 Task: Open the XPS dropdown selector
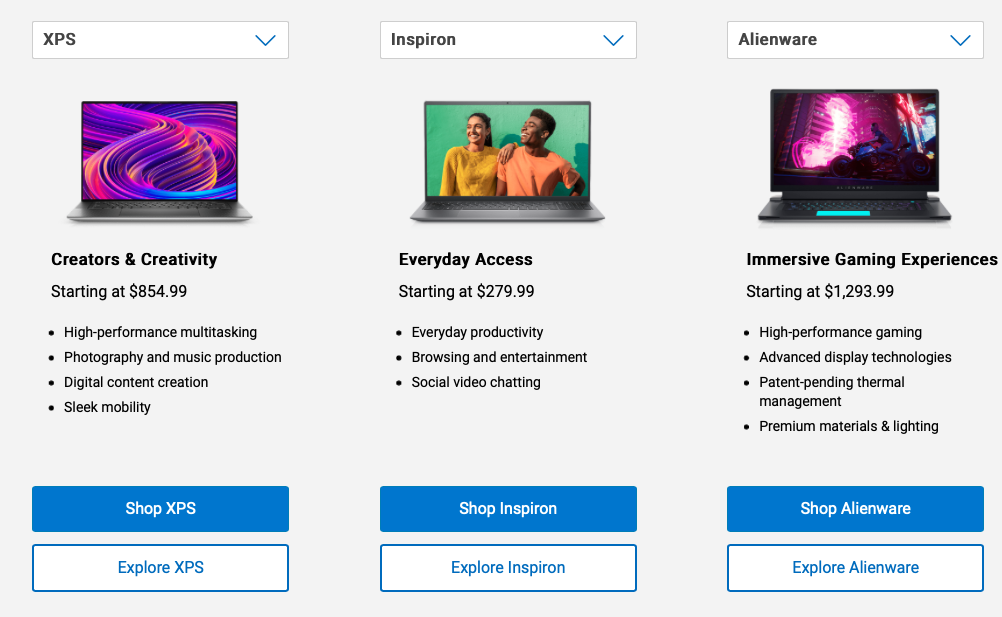160,40
